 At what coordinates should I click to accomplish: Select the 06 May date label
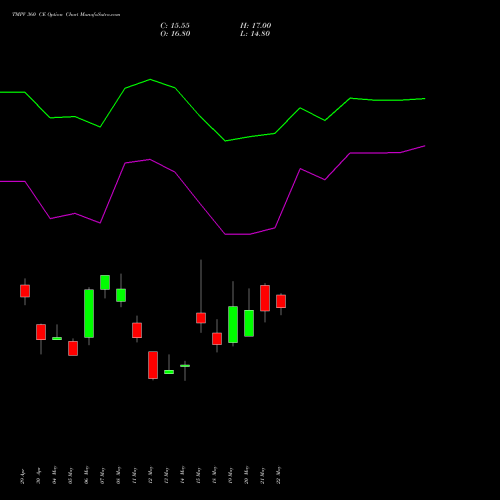point(86,475)
